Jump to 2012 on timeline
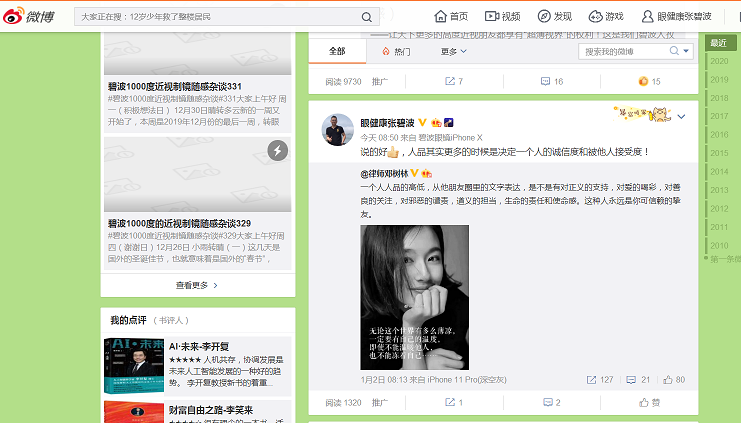Screen dimensions: 741x423 (719, 208)
